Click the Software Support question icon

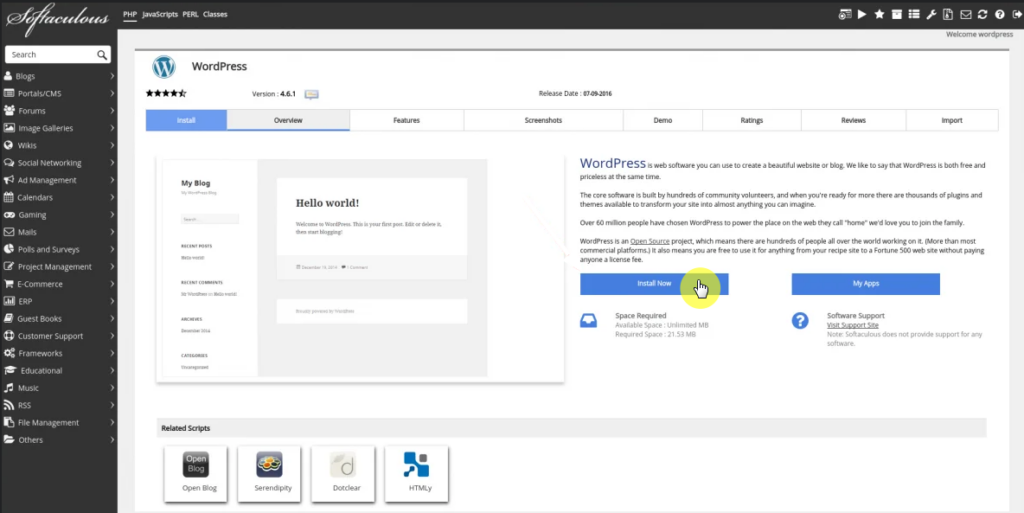click(800, 320)
